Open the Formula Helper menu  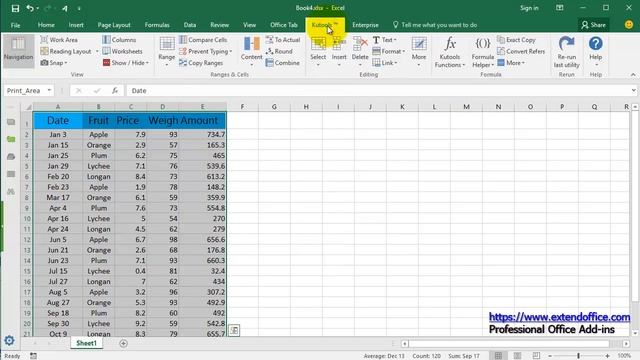(483, 51)
